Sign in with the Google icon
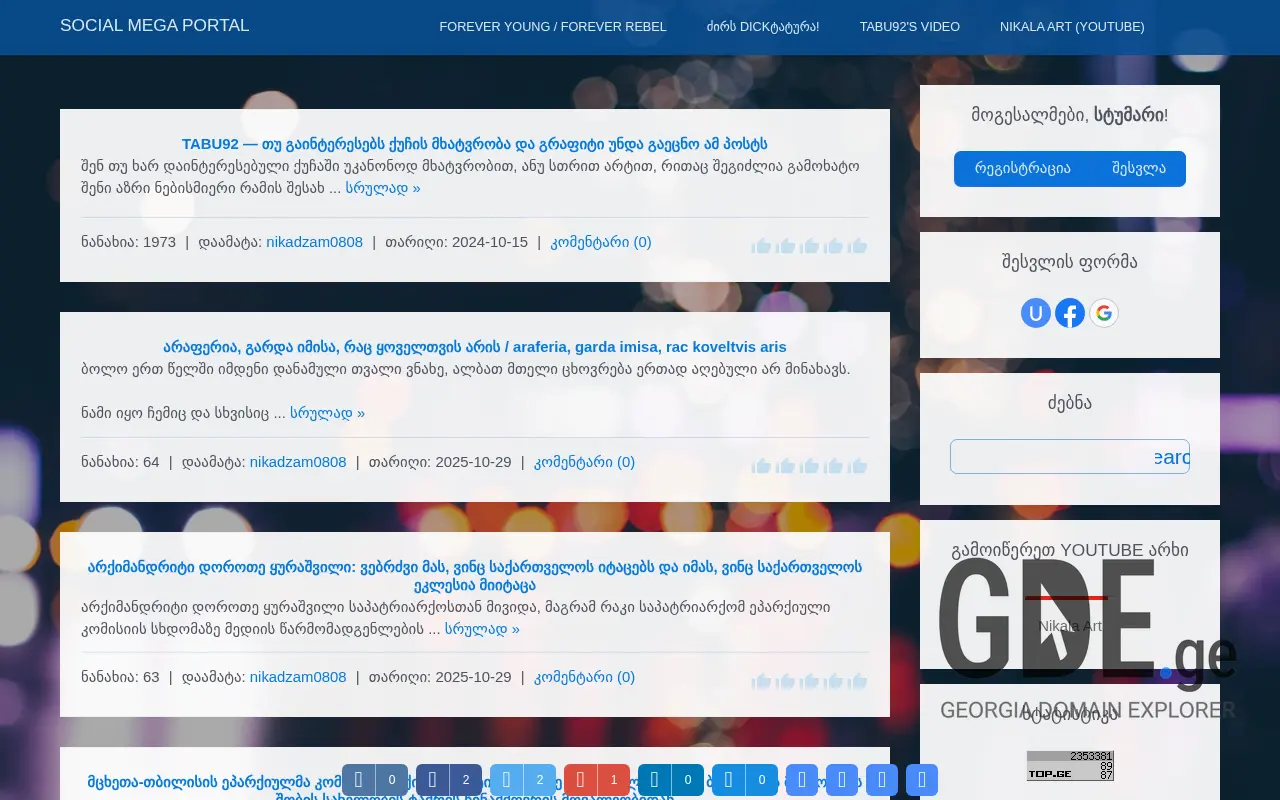 (1104, 313)
